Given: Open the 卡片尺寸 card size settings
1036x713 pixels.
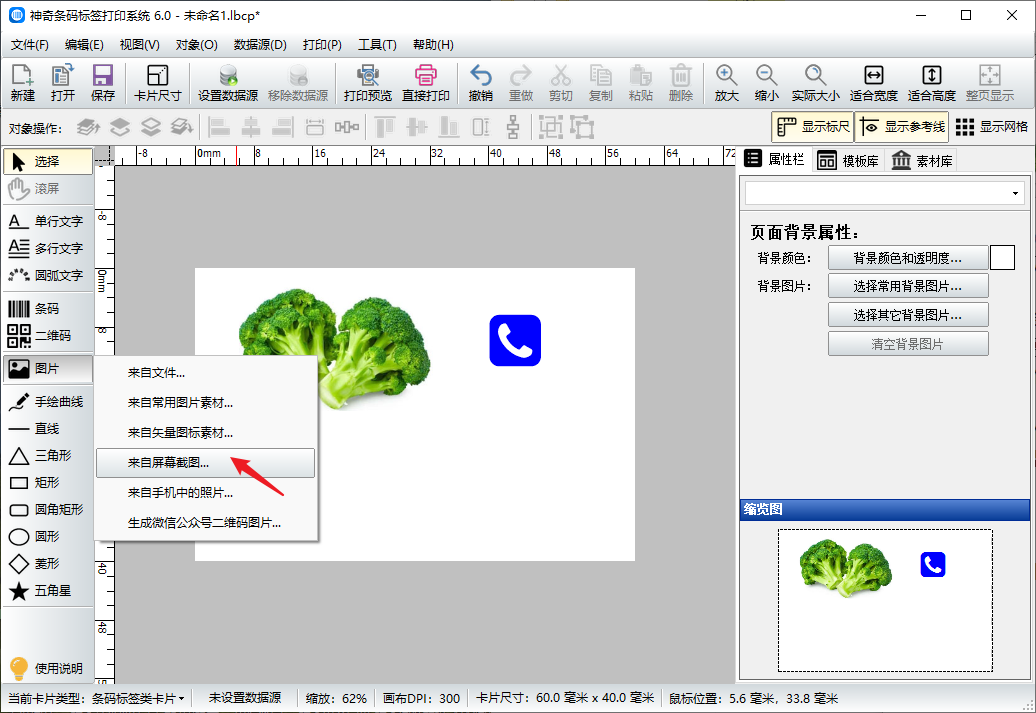Looking at the screenshot, I should 157,83.
